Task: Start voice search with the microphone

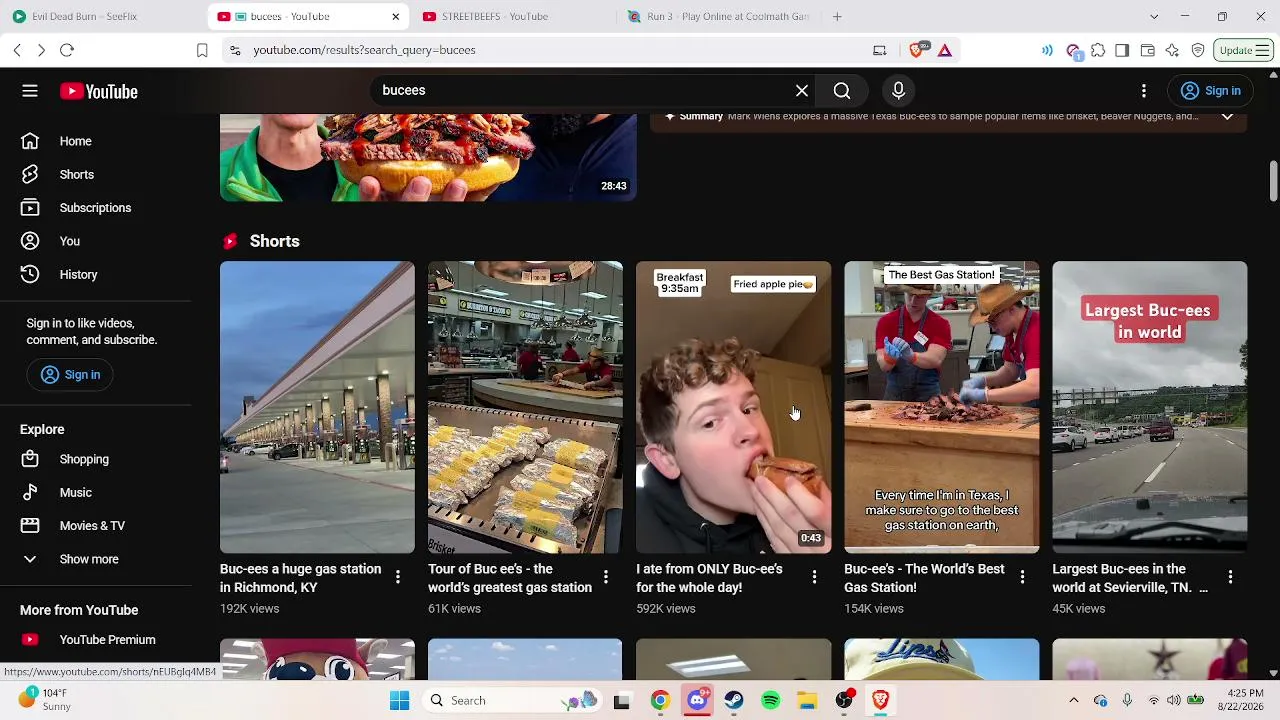Action: pos(898,91)
